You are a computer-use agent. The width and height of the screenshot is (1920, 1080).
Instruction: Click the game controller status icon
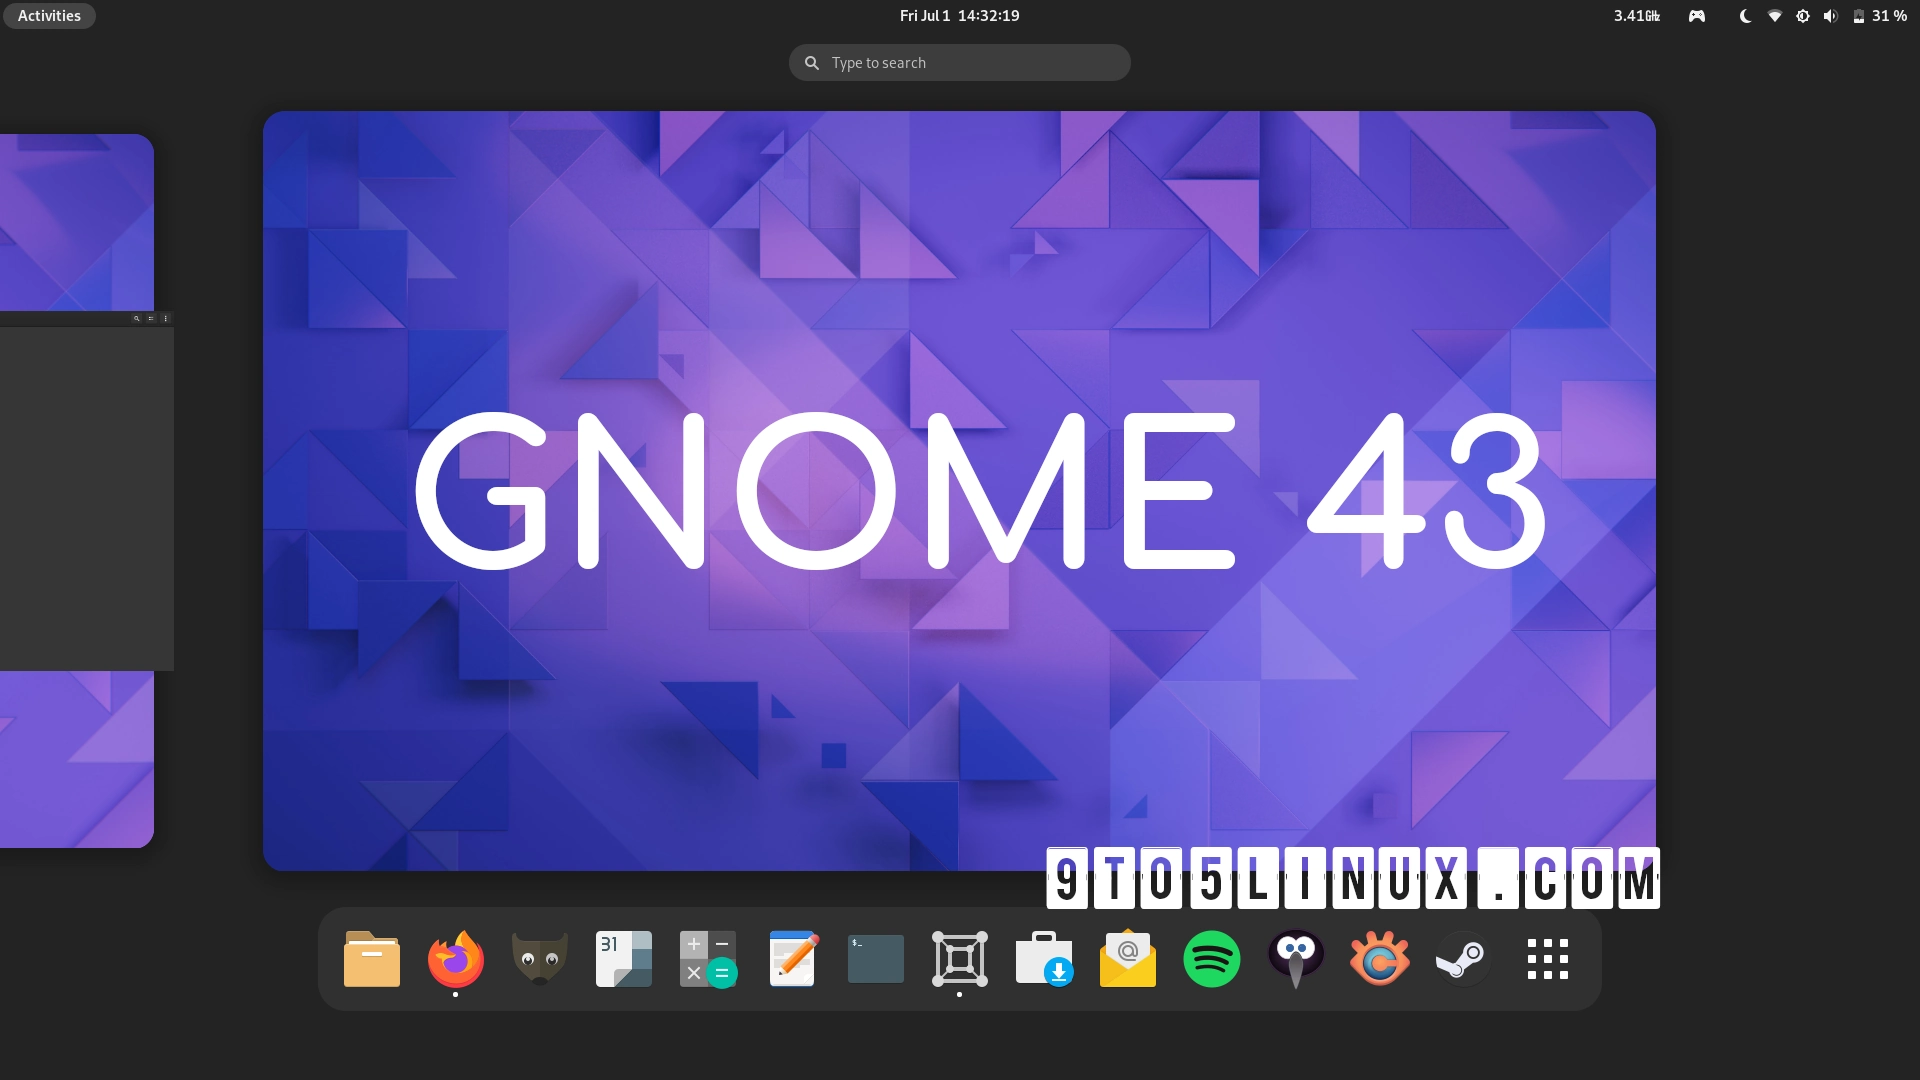1696,15
